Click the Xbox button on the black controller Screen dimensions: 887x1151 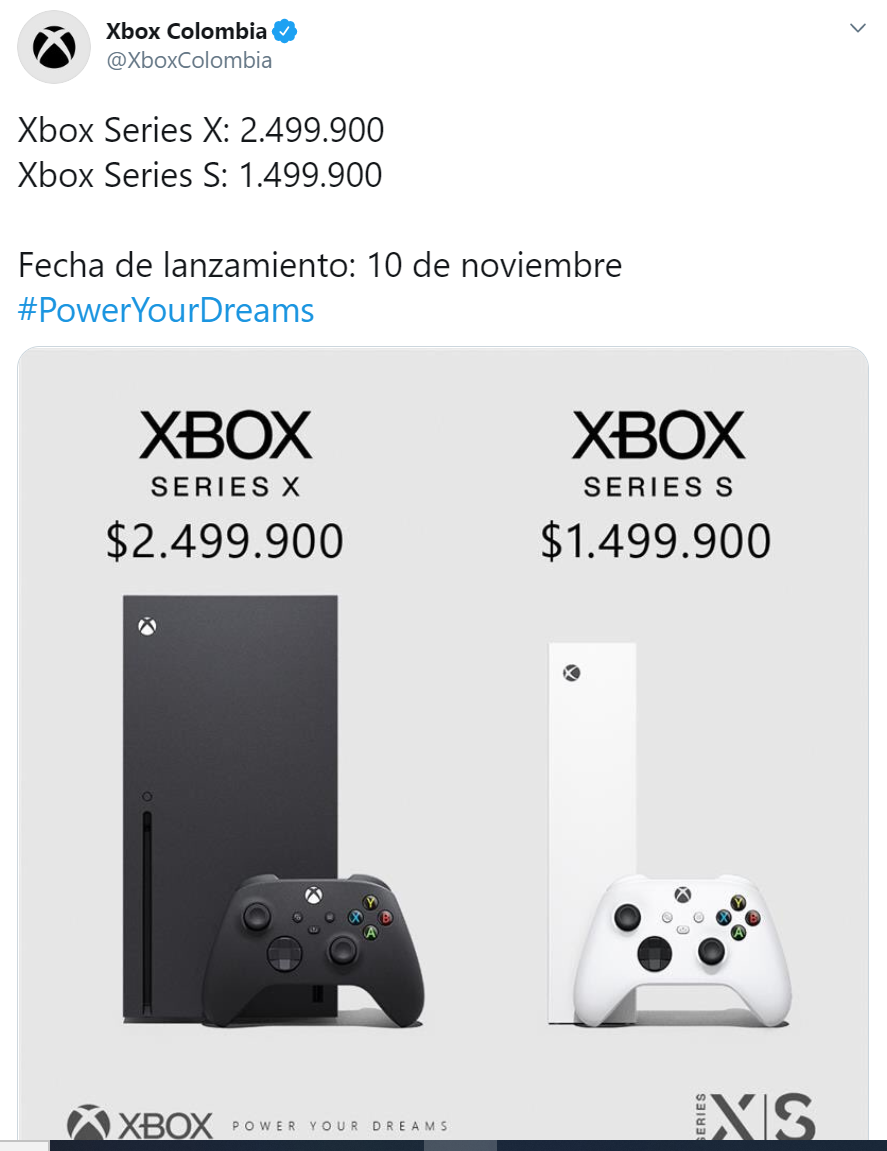click(313, 896)
